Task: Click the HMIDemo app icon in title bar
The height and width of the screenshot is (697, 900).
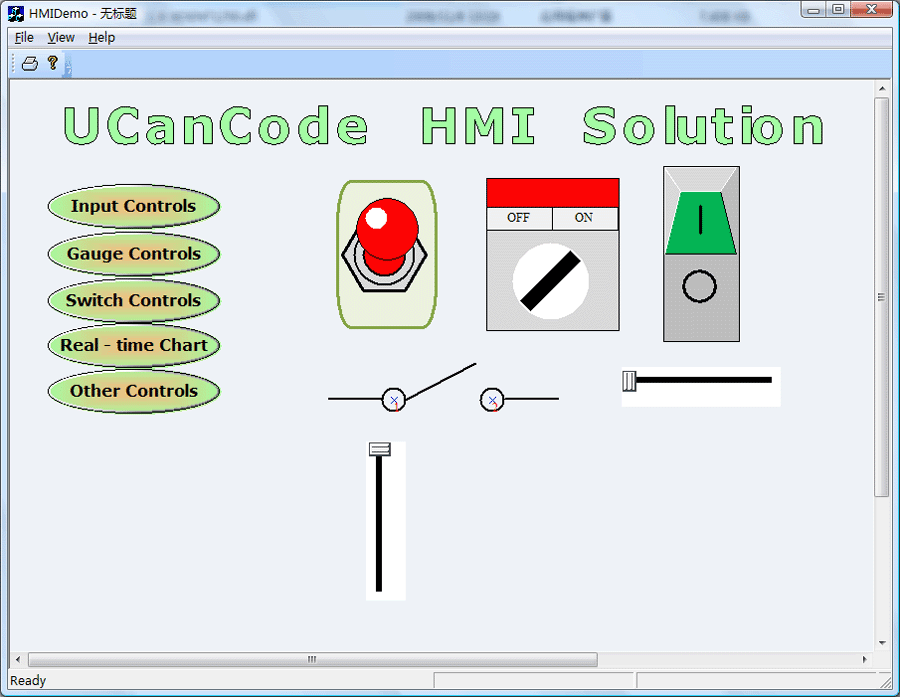Action: click(16, 13)
